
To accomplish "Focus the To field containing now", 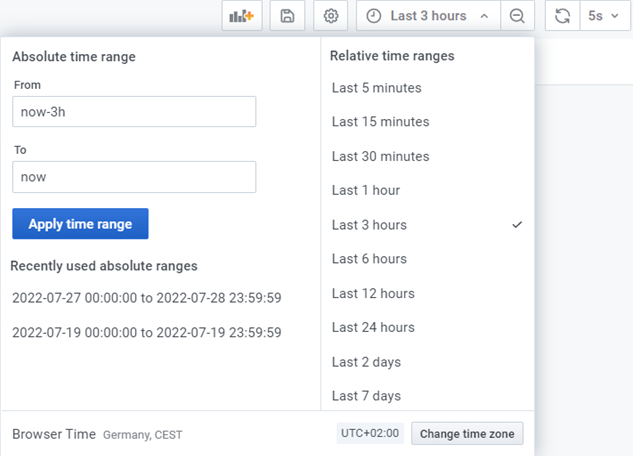I will [x=134, y=177].
